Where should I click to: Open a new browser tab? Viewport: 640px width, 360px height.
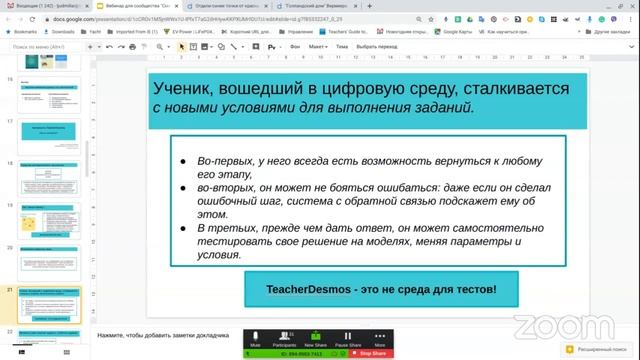[x=369, y=6]
